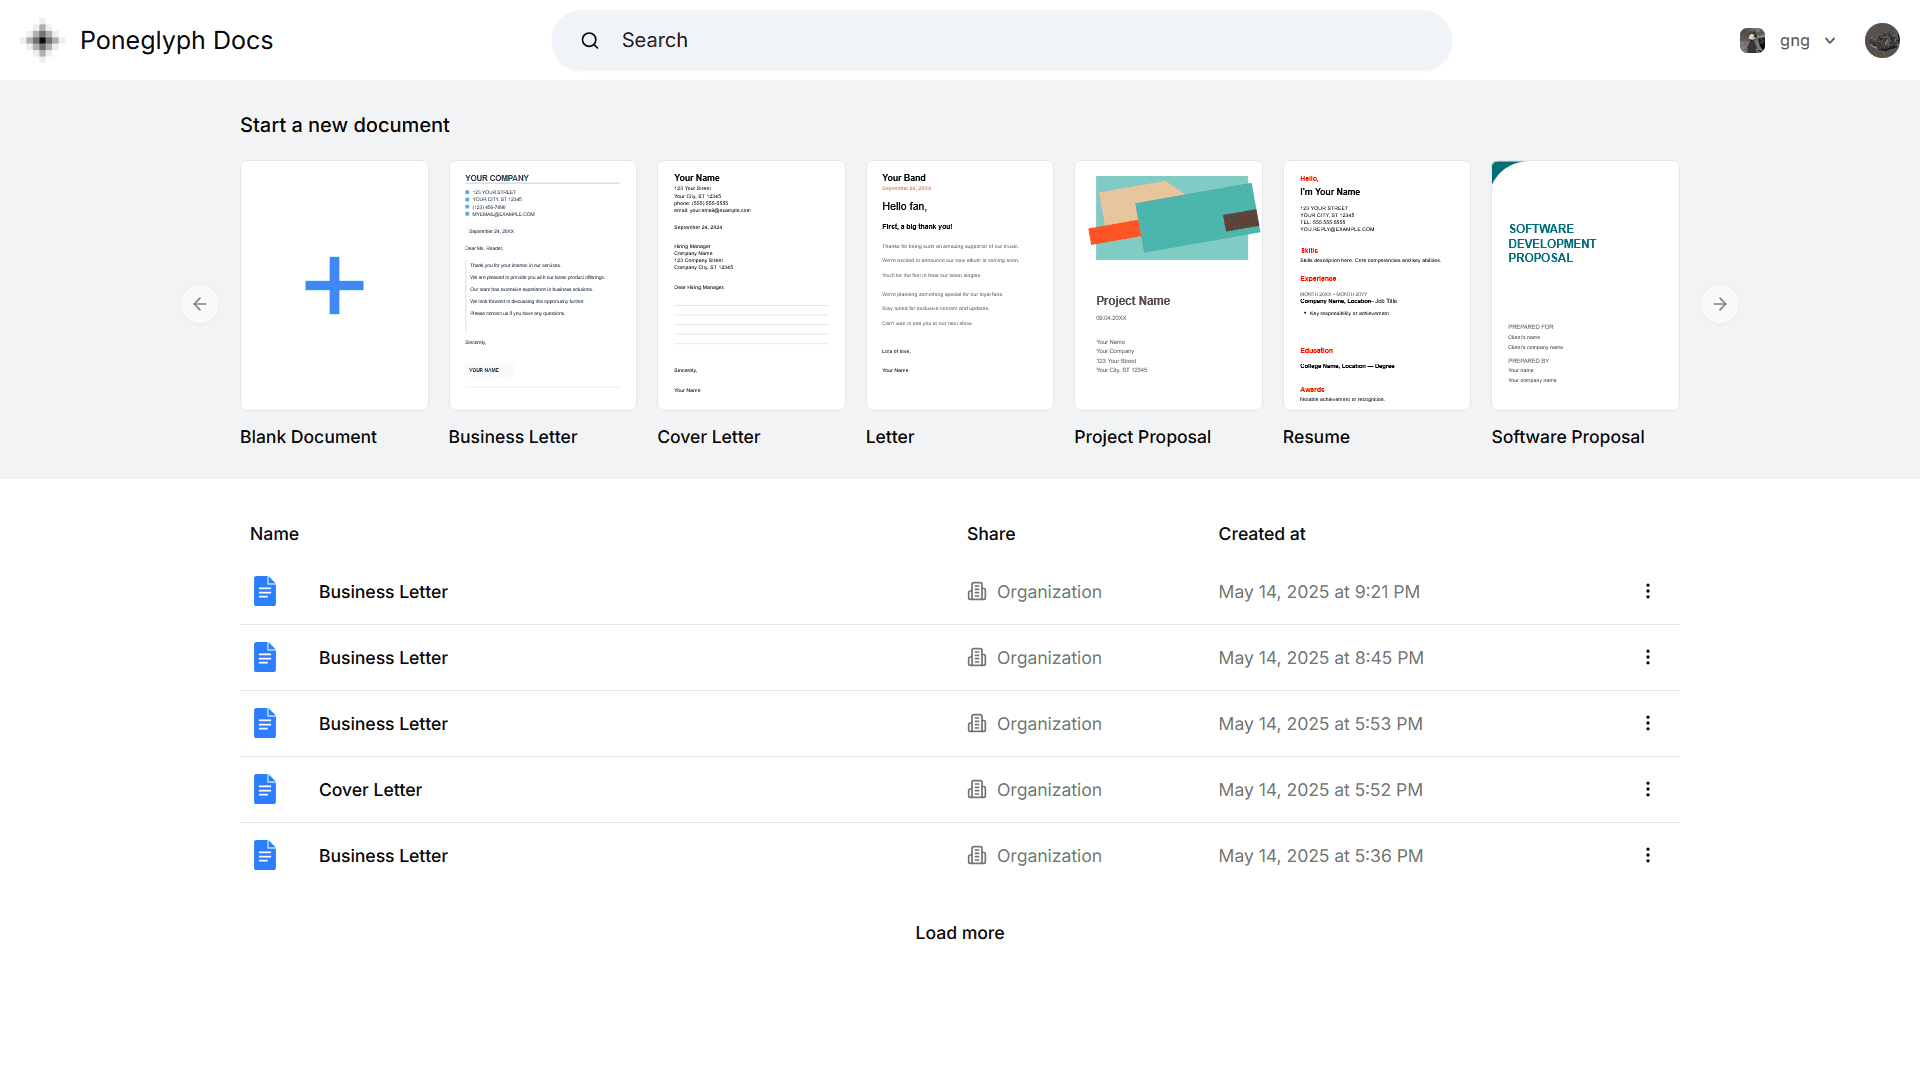Click the Name column header

(274, 534)
